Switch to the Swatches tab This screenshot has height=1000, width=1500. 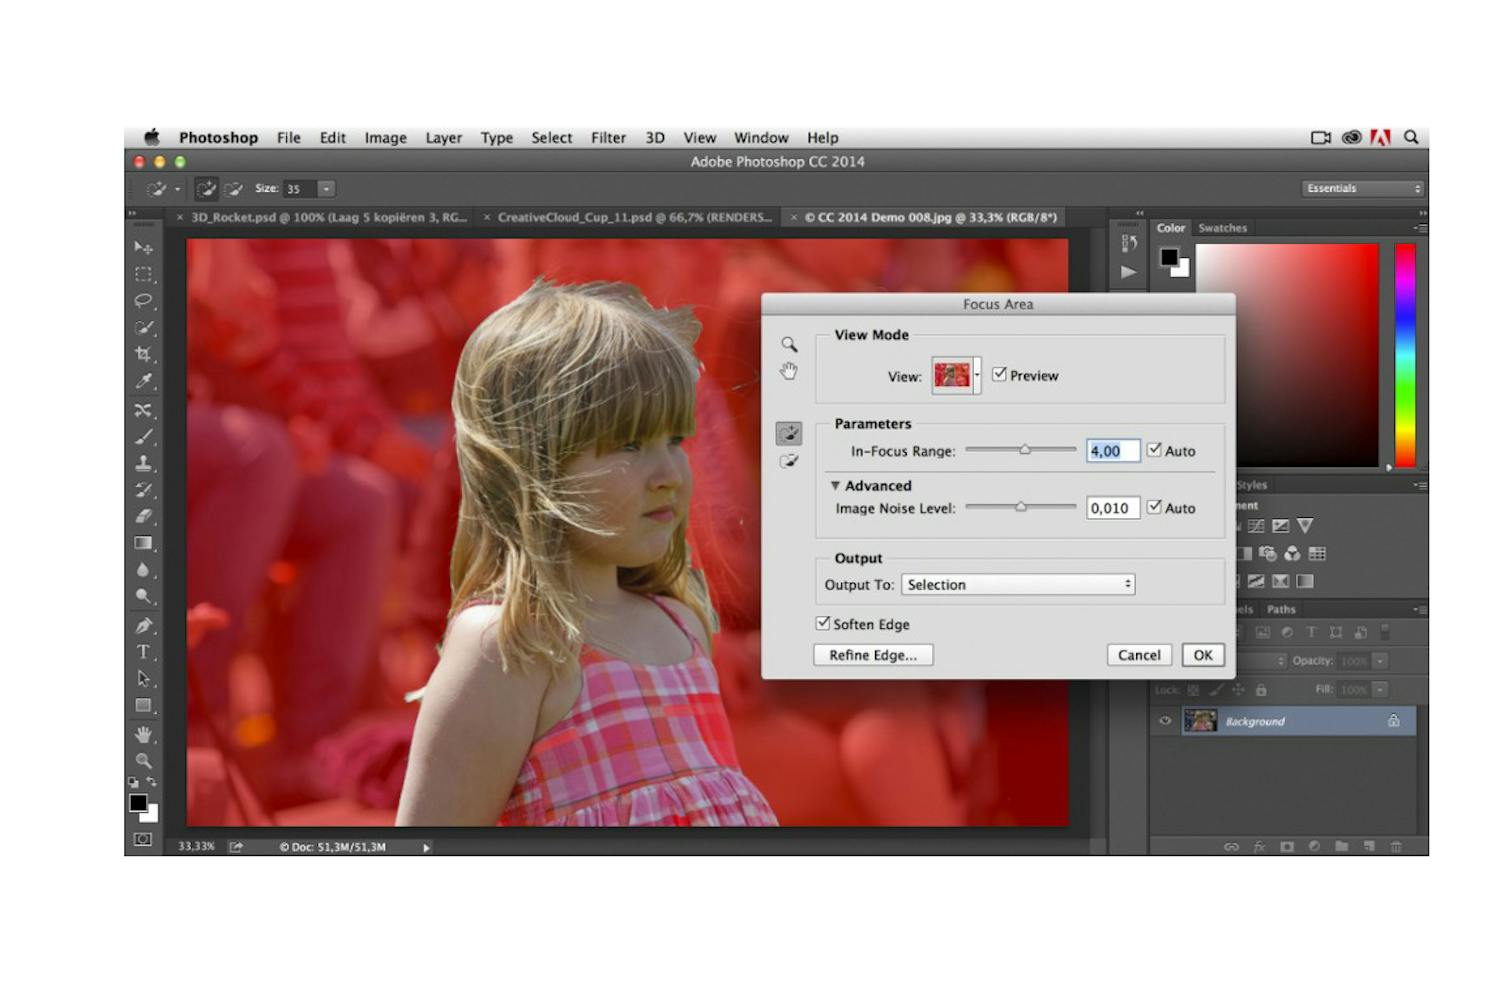pyautogui.click(x=1222, y=228)
